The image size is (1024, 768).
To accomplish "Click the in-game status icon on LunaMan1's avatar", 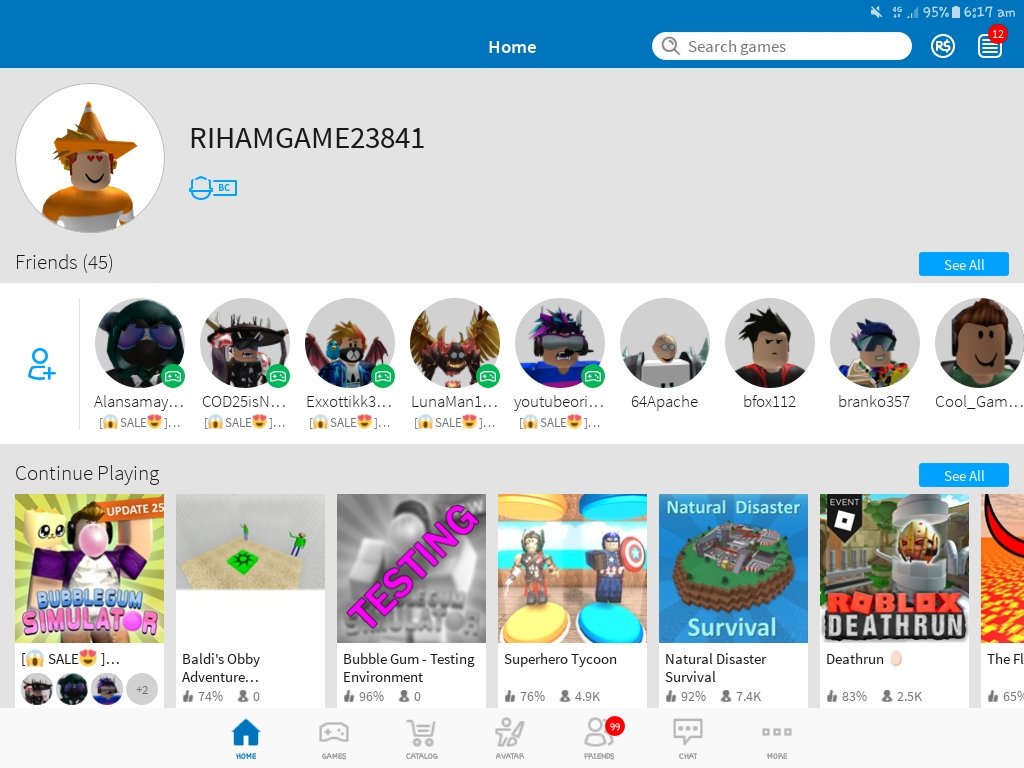I will click(488, 376).
